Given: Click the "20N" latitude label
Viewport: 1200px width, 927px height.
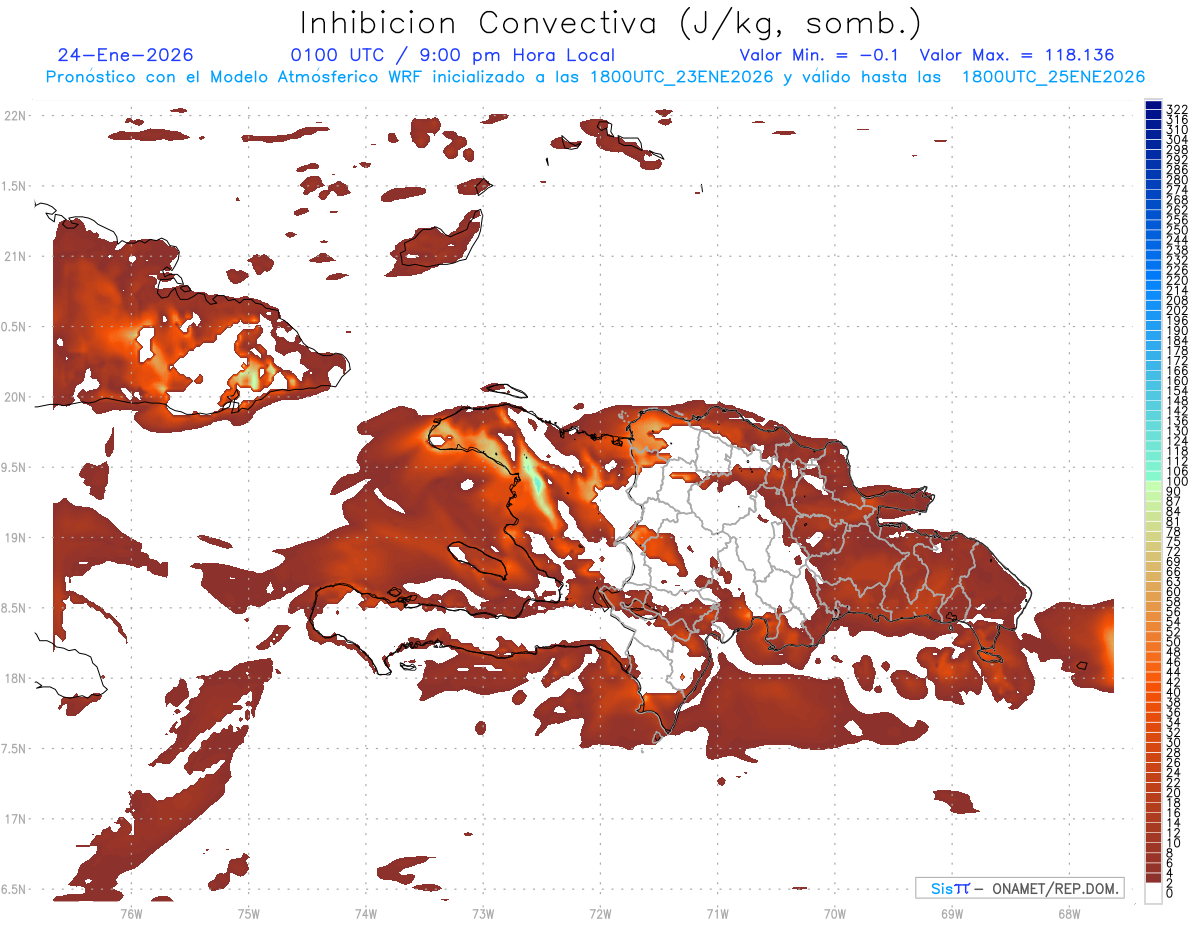Looking at the screenshot, I should point(15,397).
